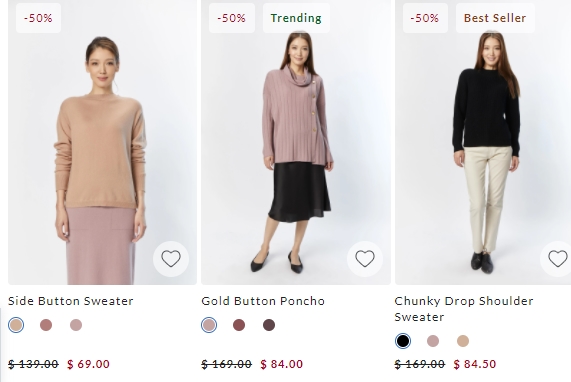Add Side Button Sweater to wishlist
Screen dimensions: 571x382
(x=171, y=259)
